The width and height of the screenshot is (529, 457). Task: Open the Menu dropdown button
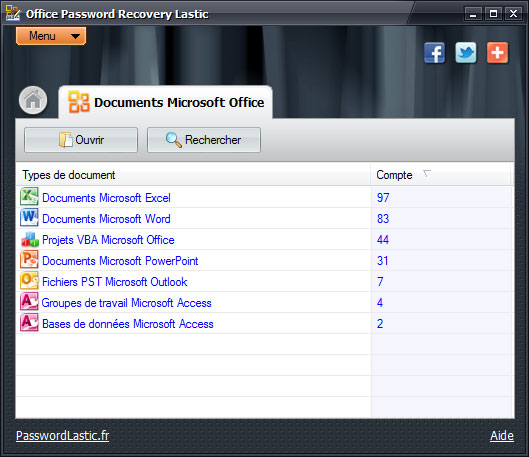point(51,36)
